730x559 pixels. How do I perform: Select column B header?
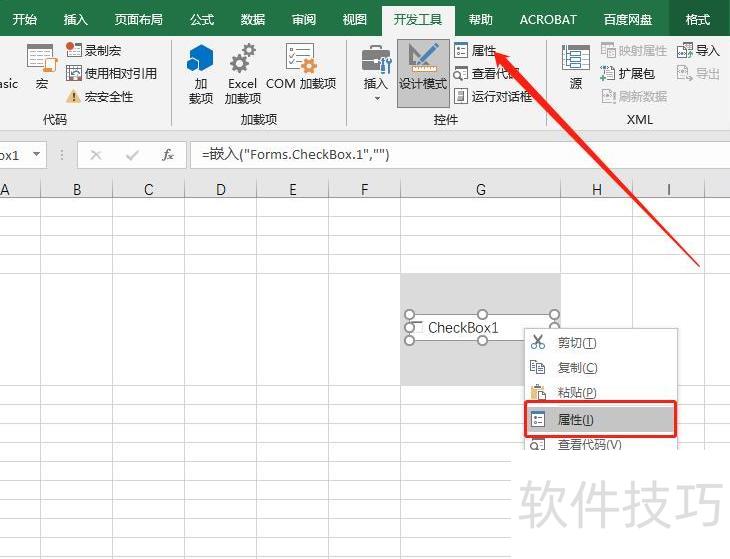point(77,189)
